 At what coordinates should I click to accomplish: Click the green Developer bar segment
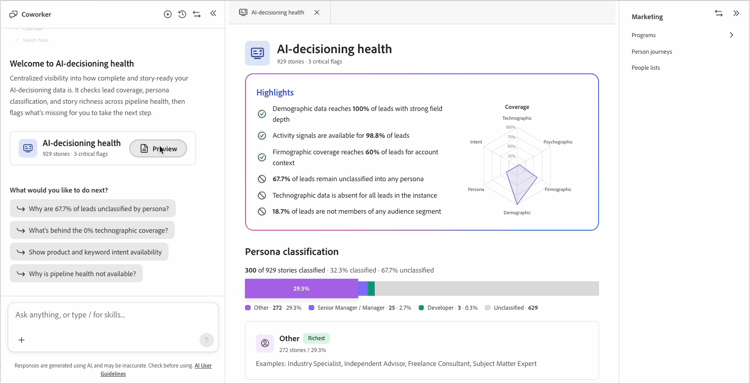371,289
